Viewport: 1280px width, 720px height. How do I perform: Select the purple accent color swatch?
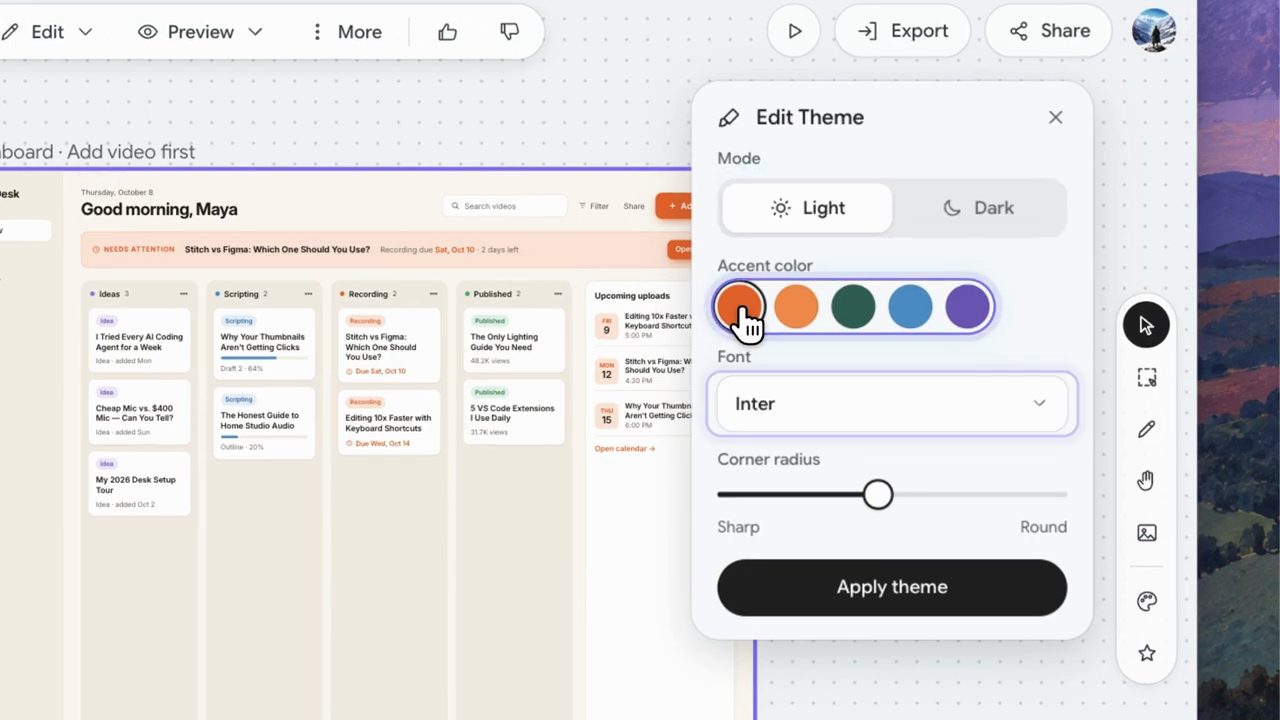[967, 306]
